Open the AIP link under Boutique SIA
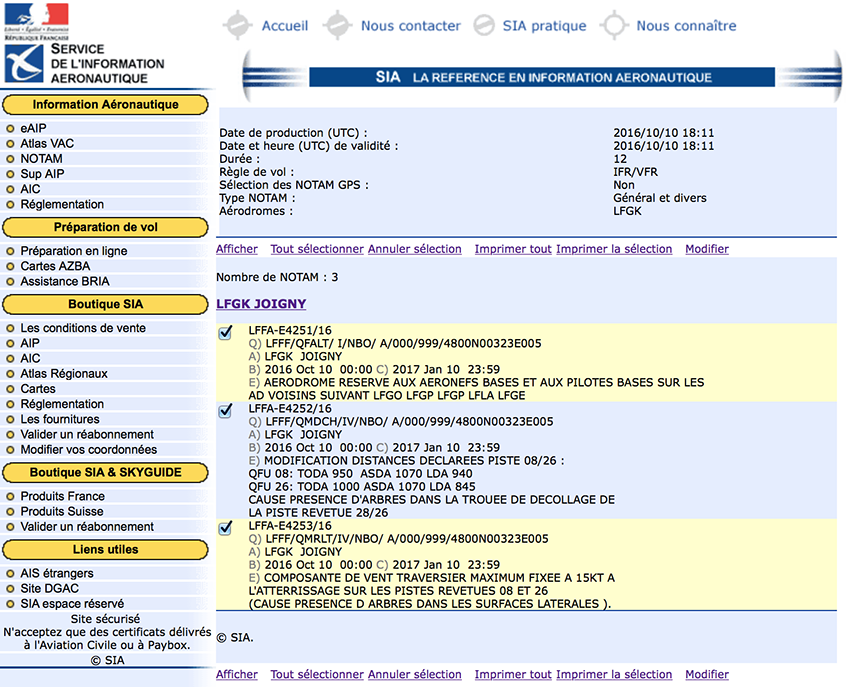Screen dimensions: 850x687 (x=30, y=343)
